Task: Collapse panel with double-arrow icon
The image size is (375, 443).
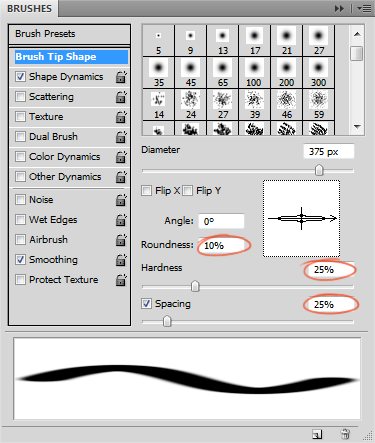Action: (x=339, y=8)
